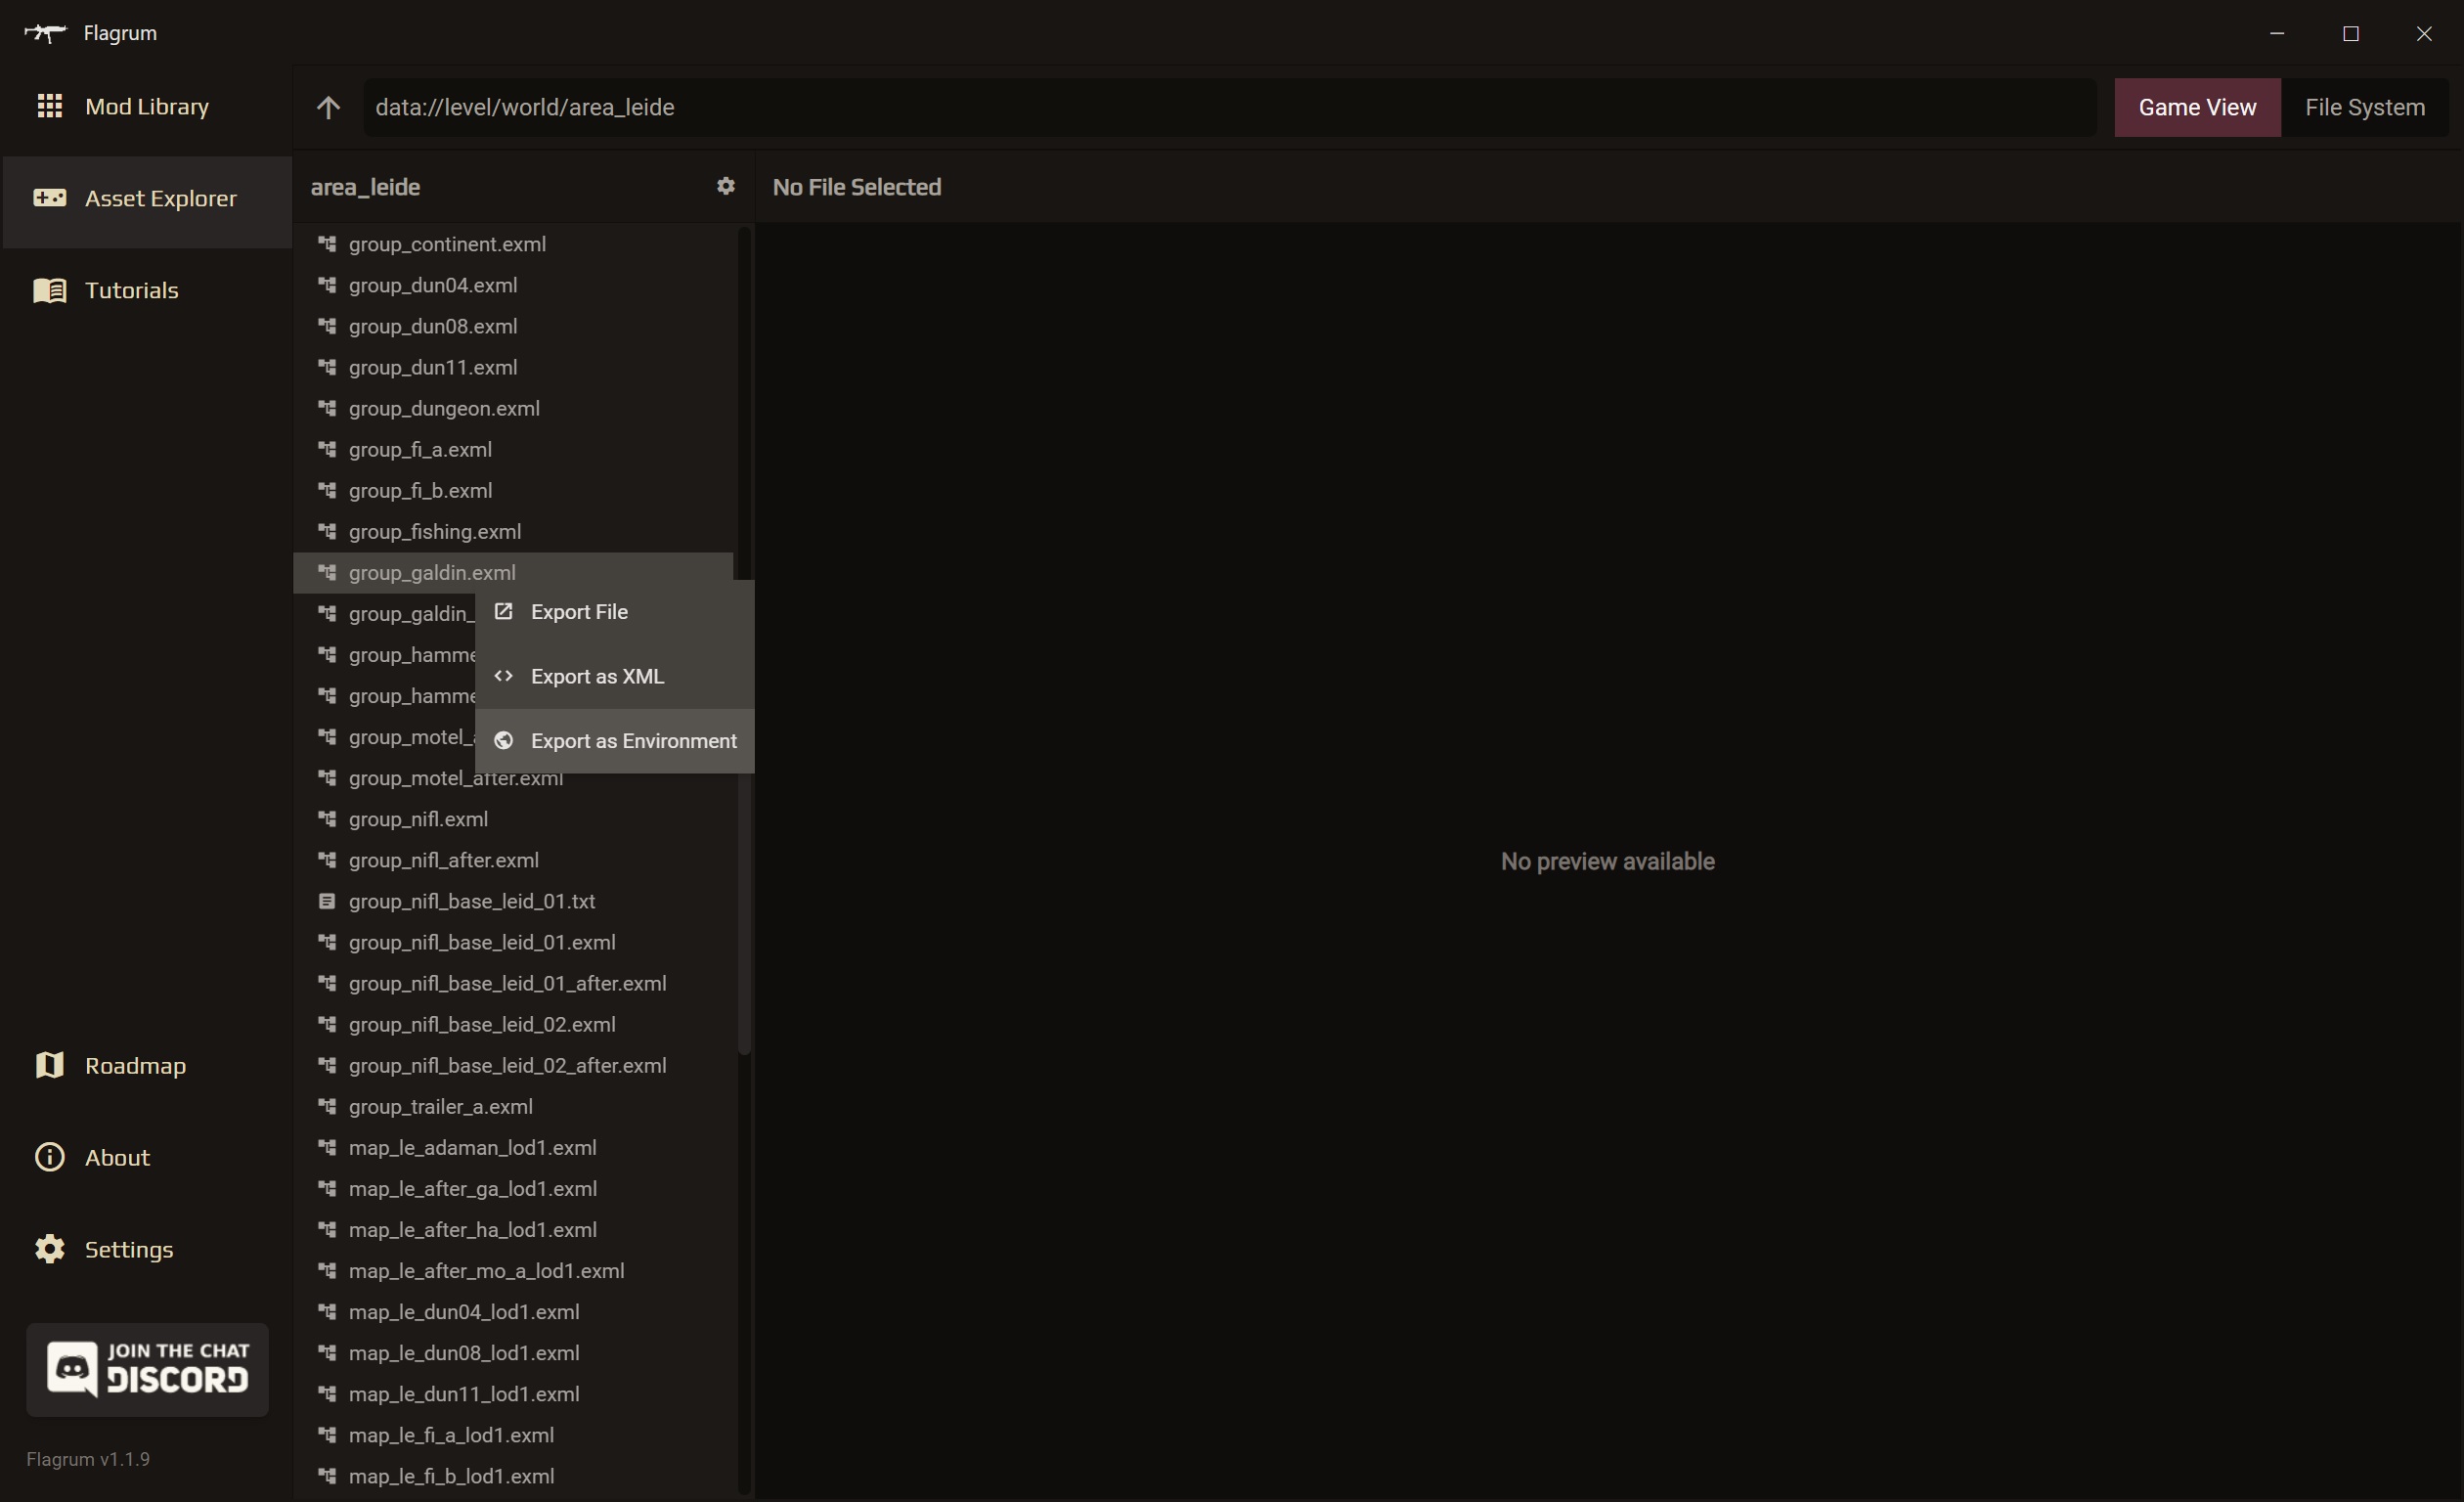The height and width of the screenshot is (1502, 2464).
Task: Click the up arrow to go to parent folder
Action: click(x=328, y=107)
